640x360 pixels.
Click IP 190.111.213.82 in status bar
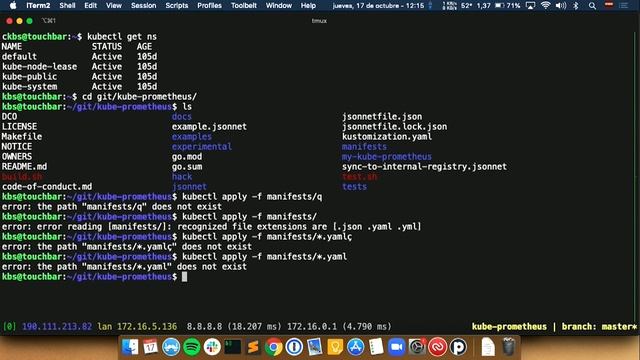pyautogui.click(x=57, y=327)
